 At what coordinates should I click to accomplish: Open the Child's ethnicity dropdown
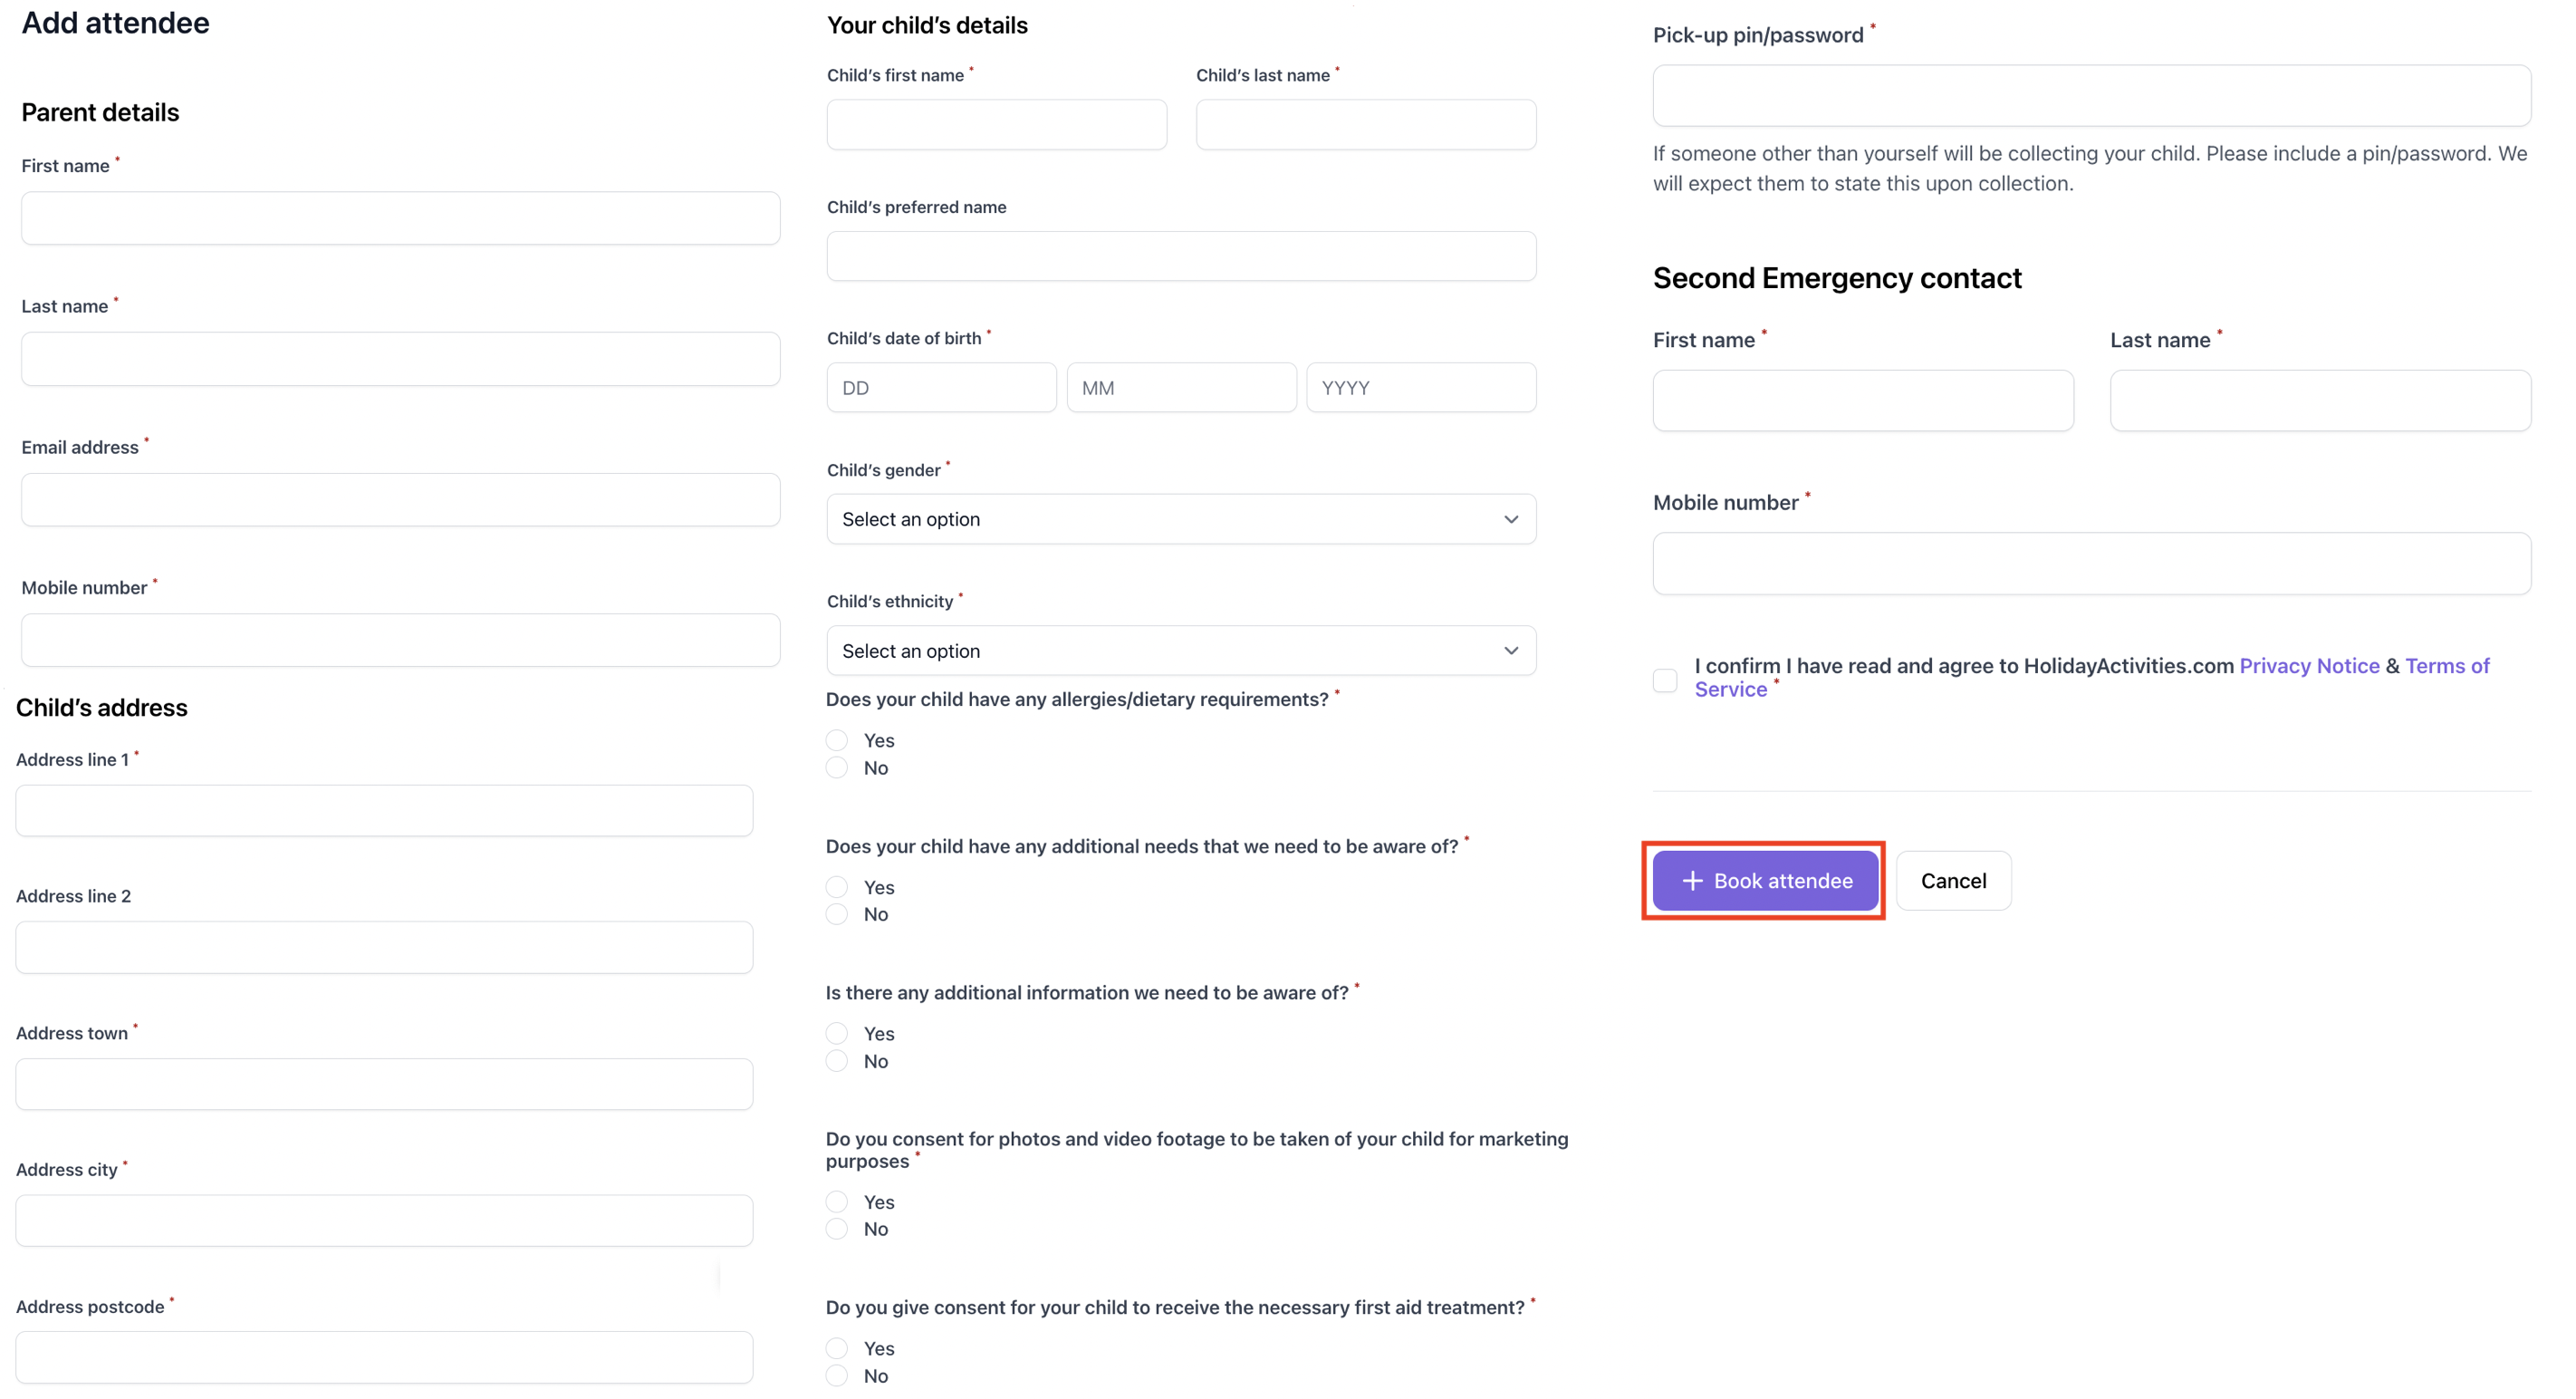coord(1180,651)
